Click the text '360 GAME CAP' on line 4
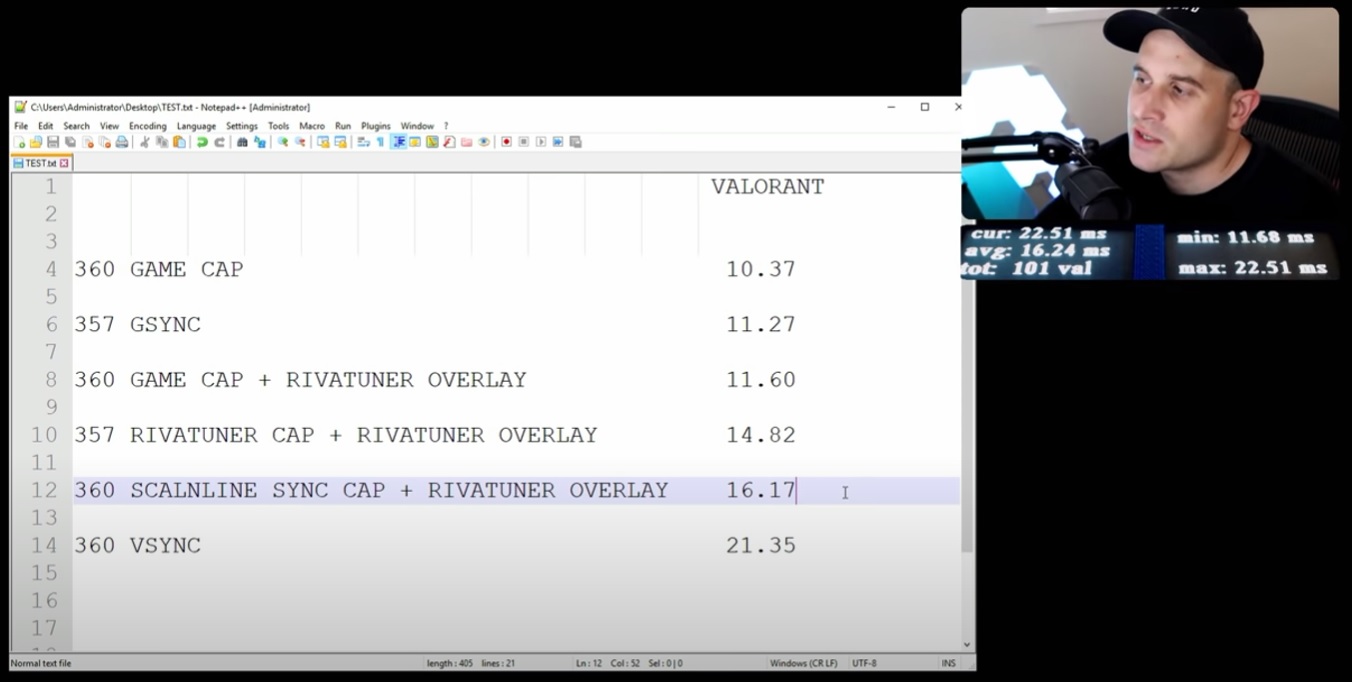Image resolution: width=1352 pixels, height=682 pixels. coord(158,269)
